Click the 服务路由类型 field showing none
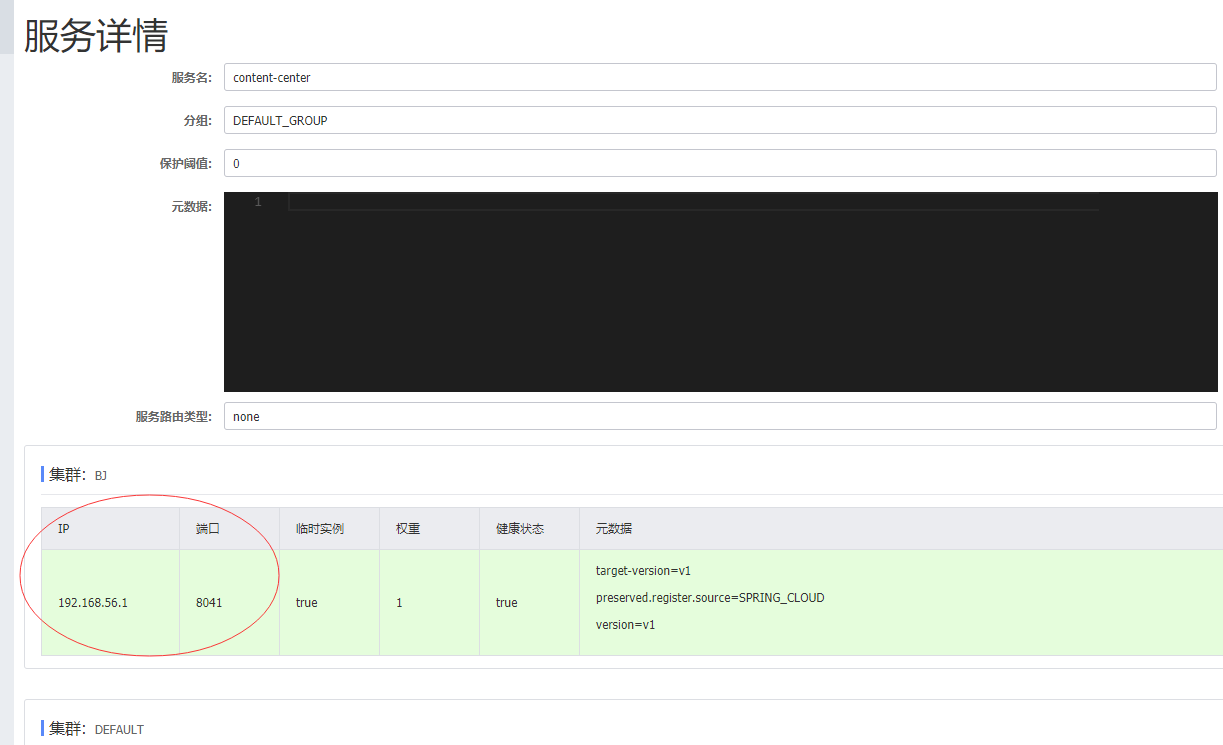This screenshot has width=1223, height=745. tap(720, 416)
